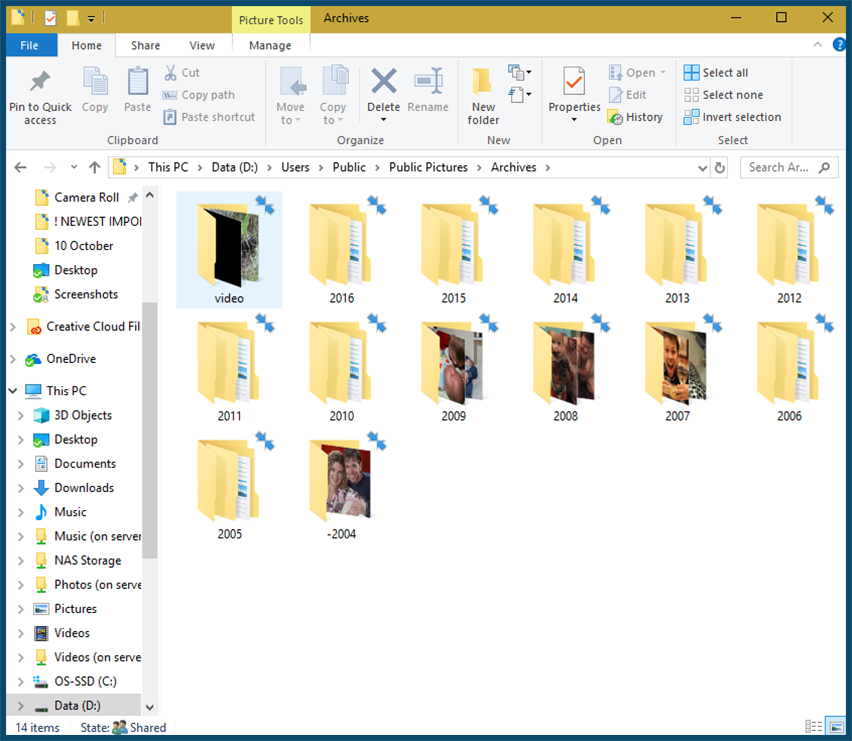Click the Back navigation arrow
852x741 pixels.
coord(21,167)
